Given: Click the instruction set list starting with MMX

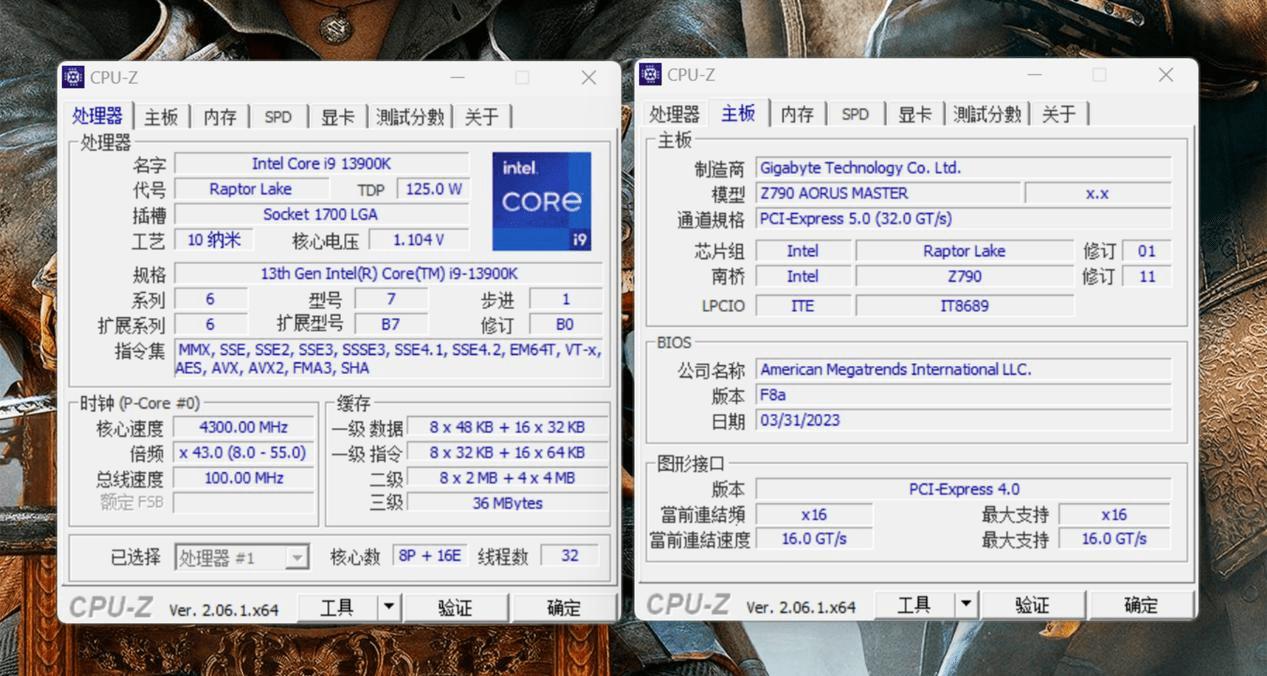Looking at the screenshot, I should (x=388, y=358).
